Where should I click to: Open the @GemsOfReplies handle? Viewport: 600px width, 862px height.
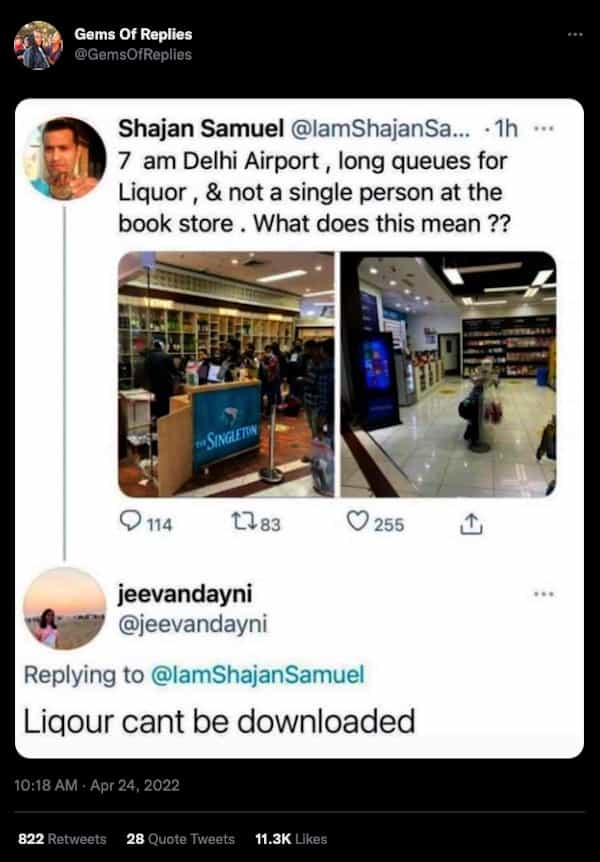point(133,54)
